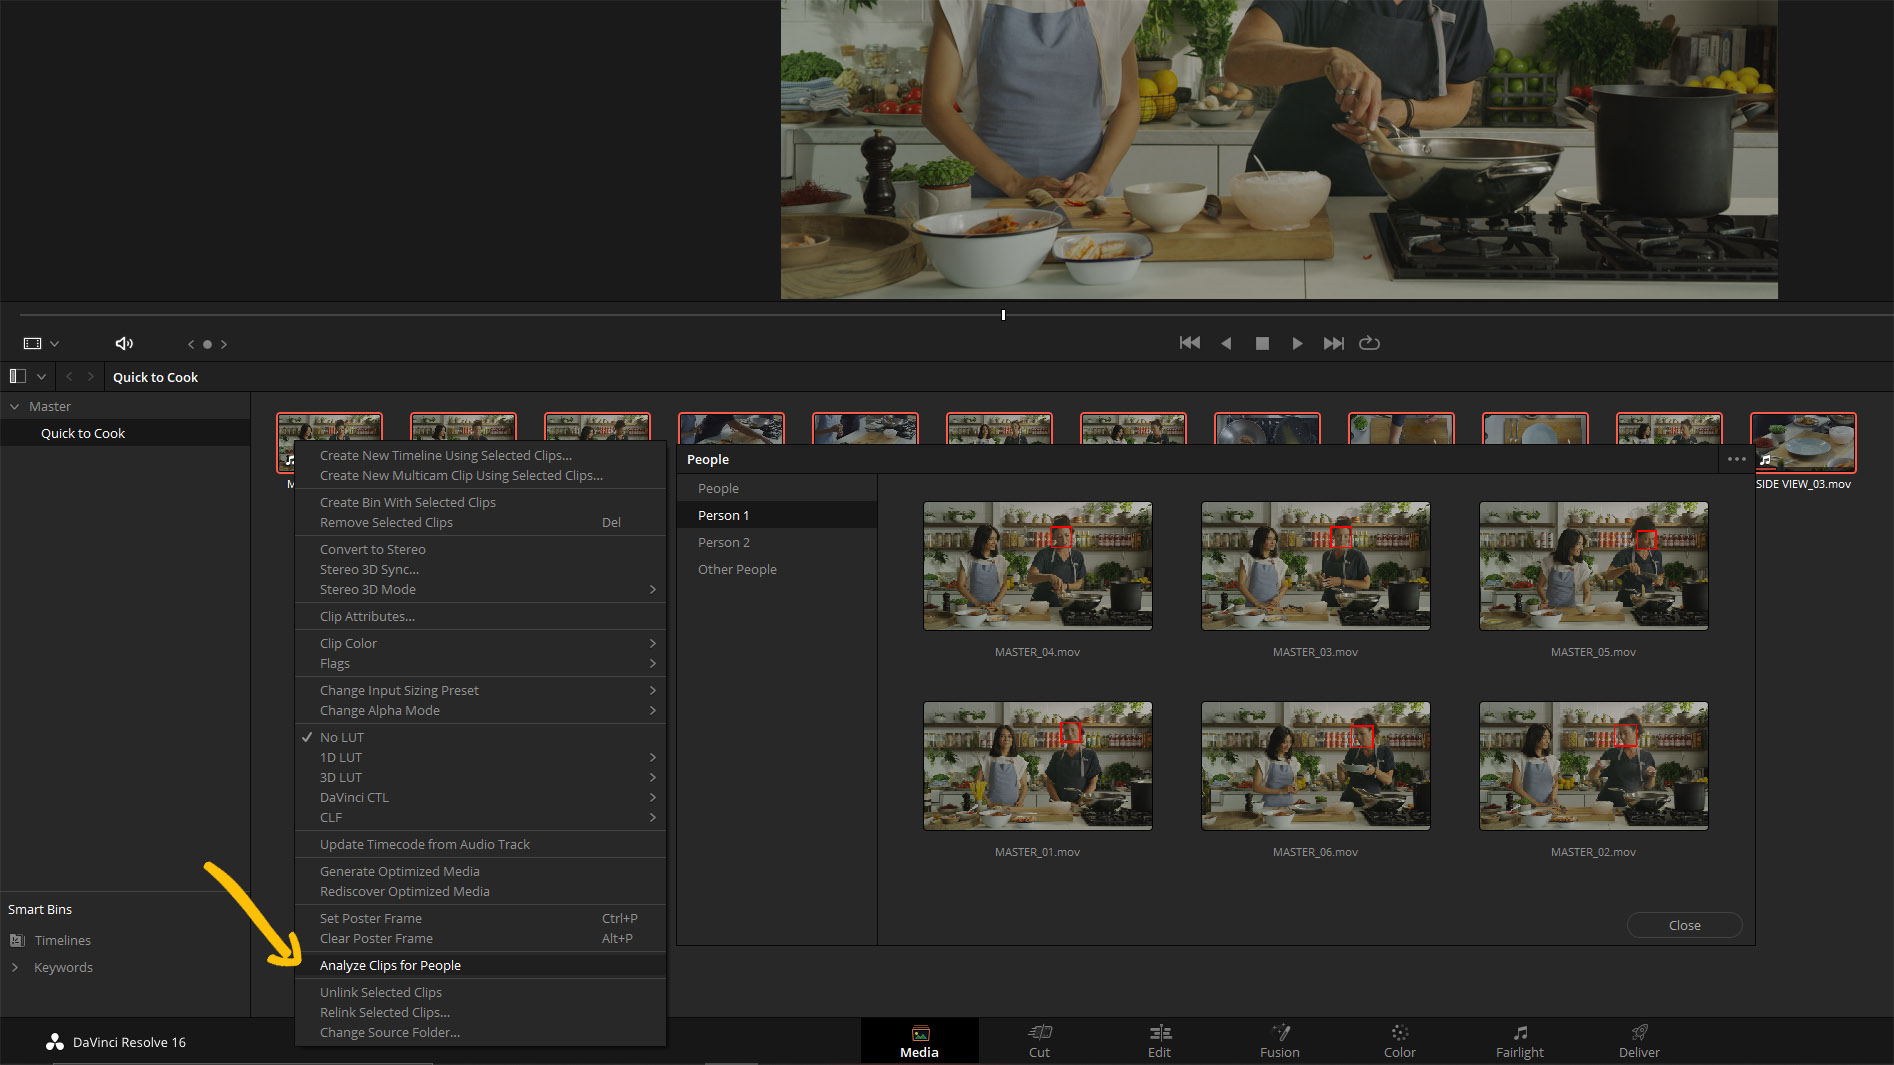Click the loop playback icon
This screenshot has width=1894, height=1065.
coord(1369,343)
